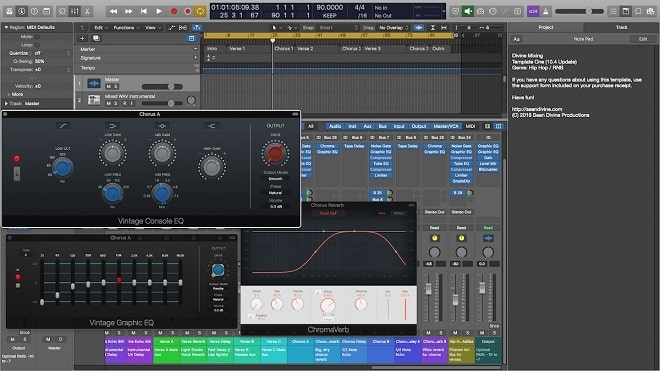
Task: Open the Library button in control bar
Action: click(9, 11)
